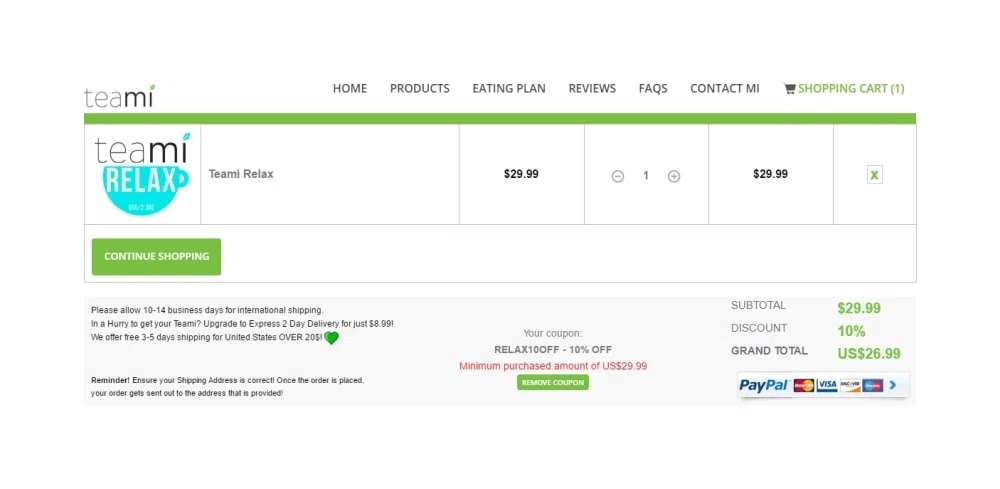Click the Express 2 Day Delivery upgrade text

242,324
